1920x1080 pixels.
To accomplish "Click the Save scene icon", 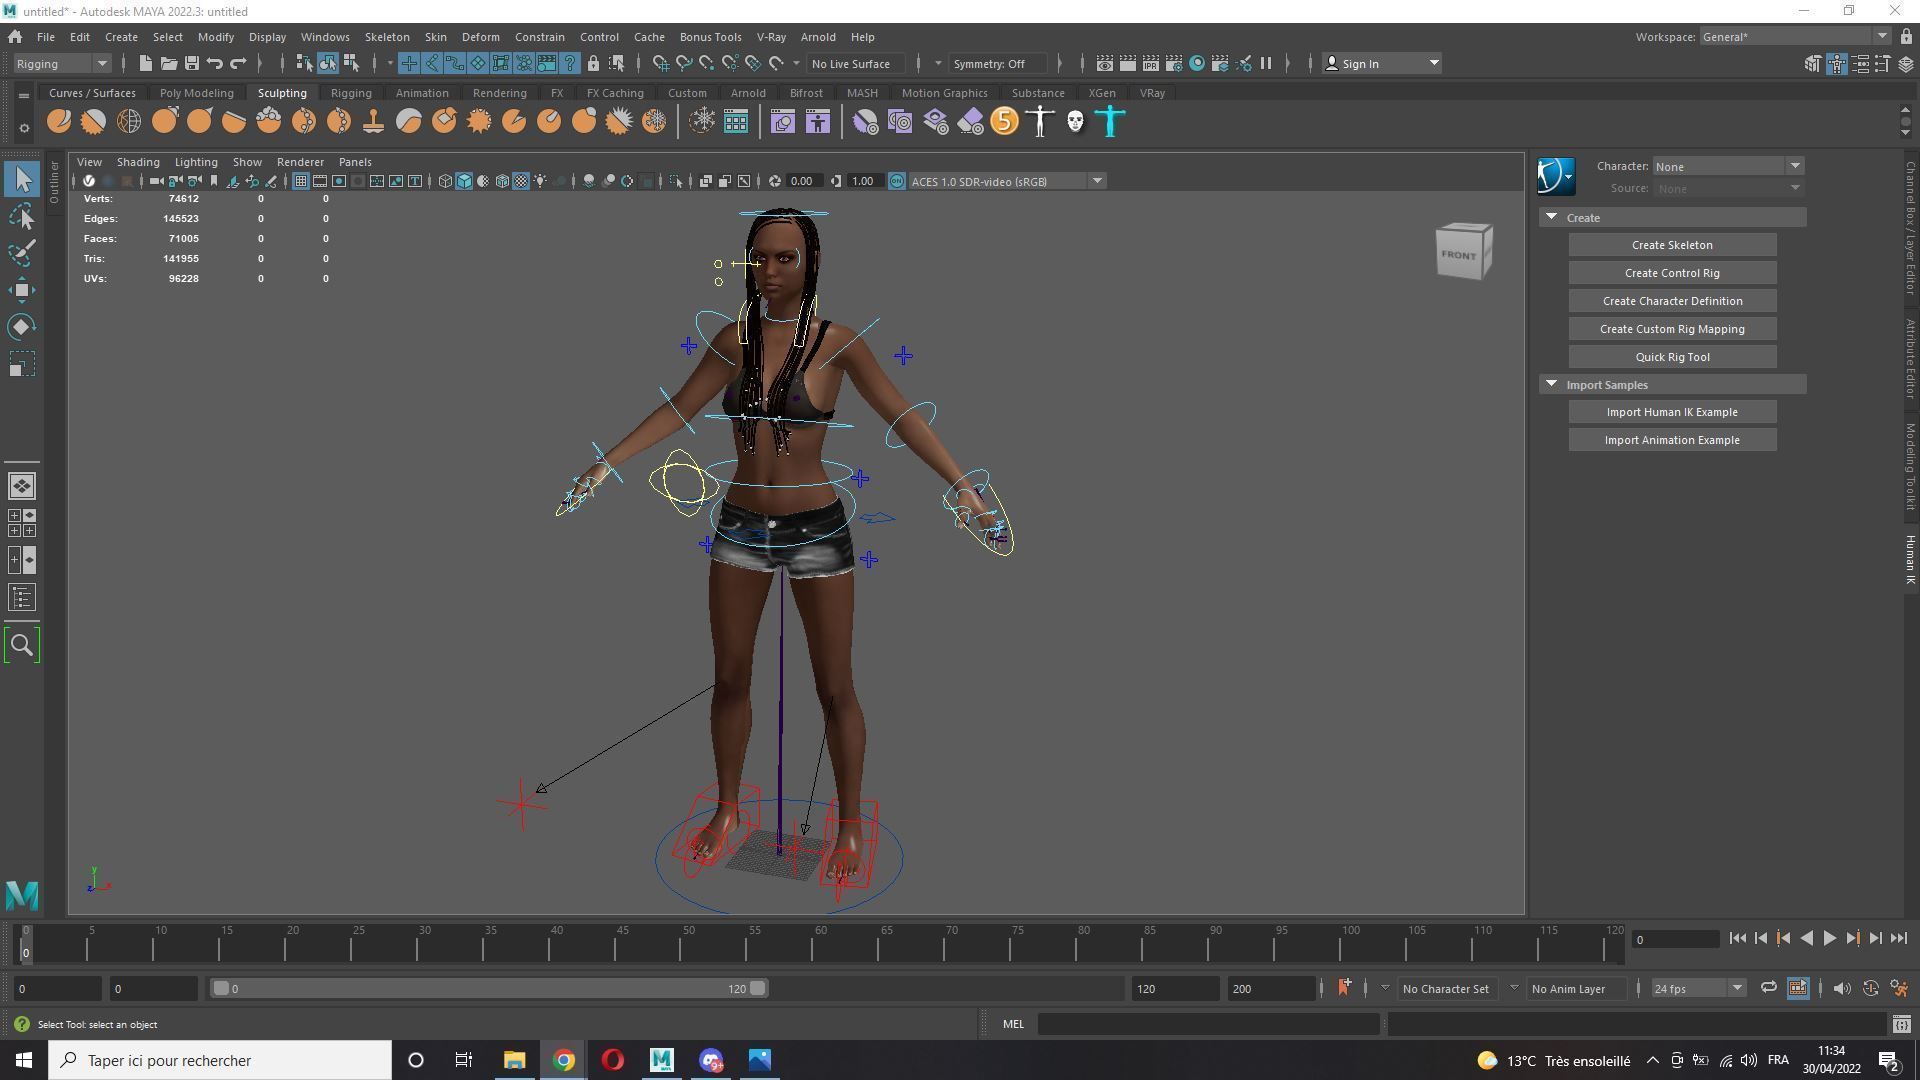I will tap(191, 63).
